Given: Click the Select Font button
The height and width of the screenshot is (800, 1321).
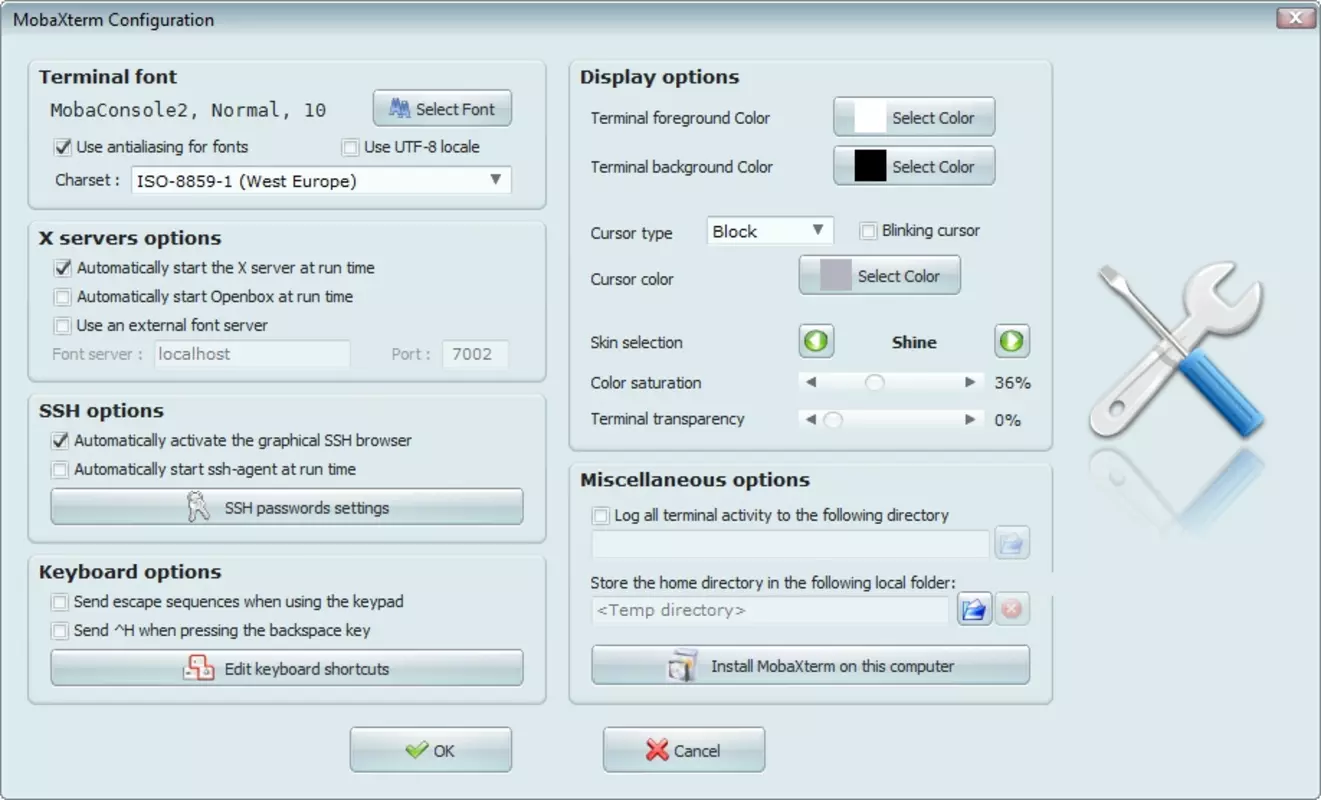Looking at the screenshot, I should click(442, 109).
